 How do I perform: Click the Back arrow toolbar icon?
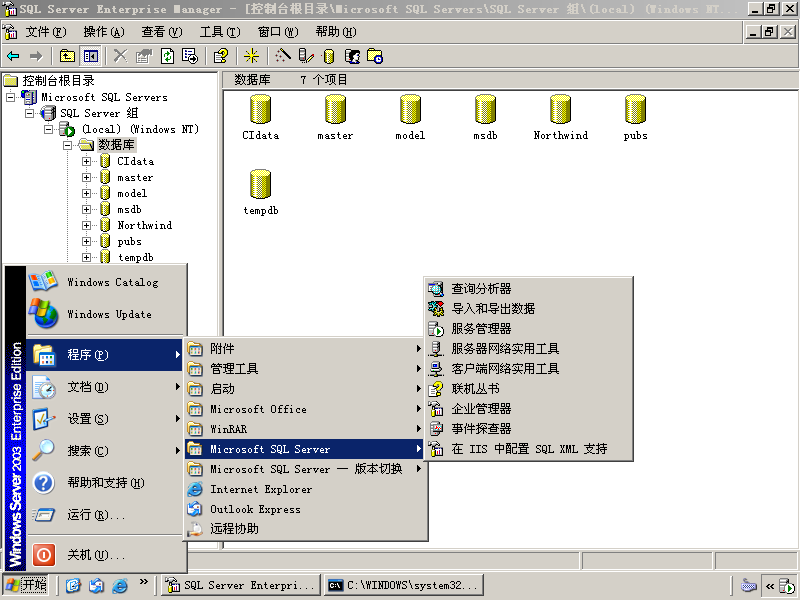(13, 56)
